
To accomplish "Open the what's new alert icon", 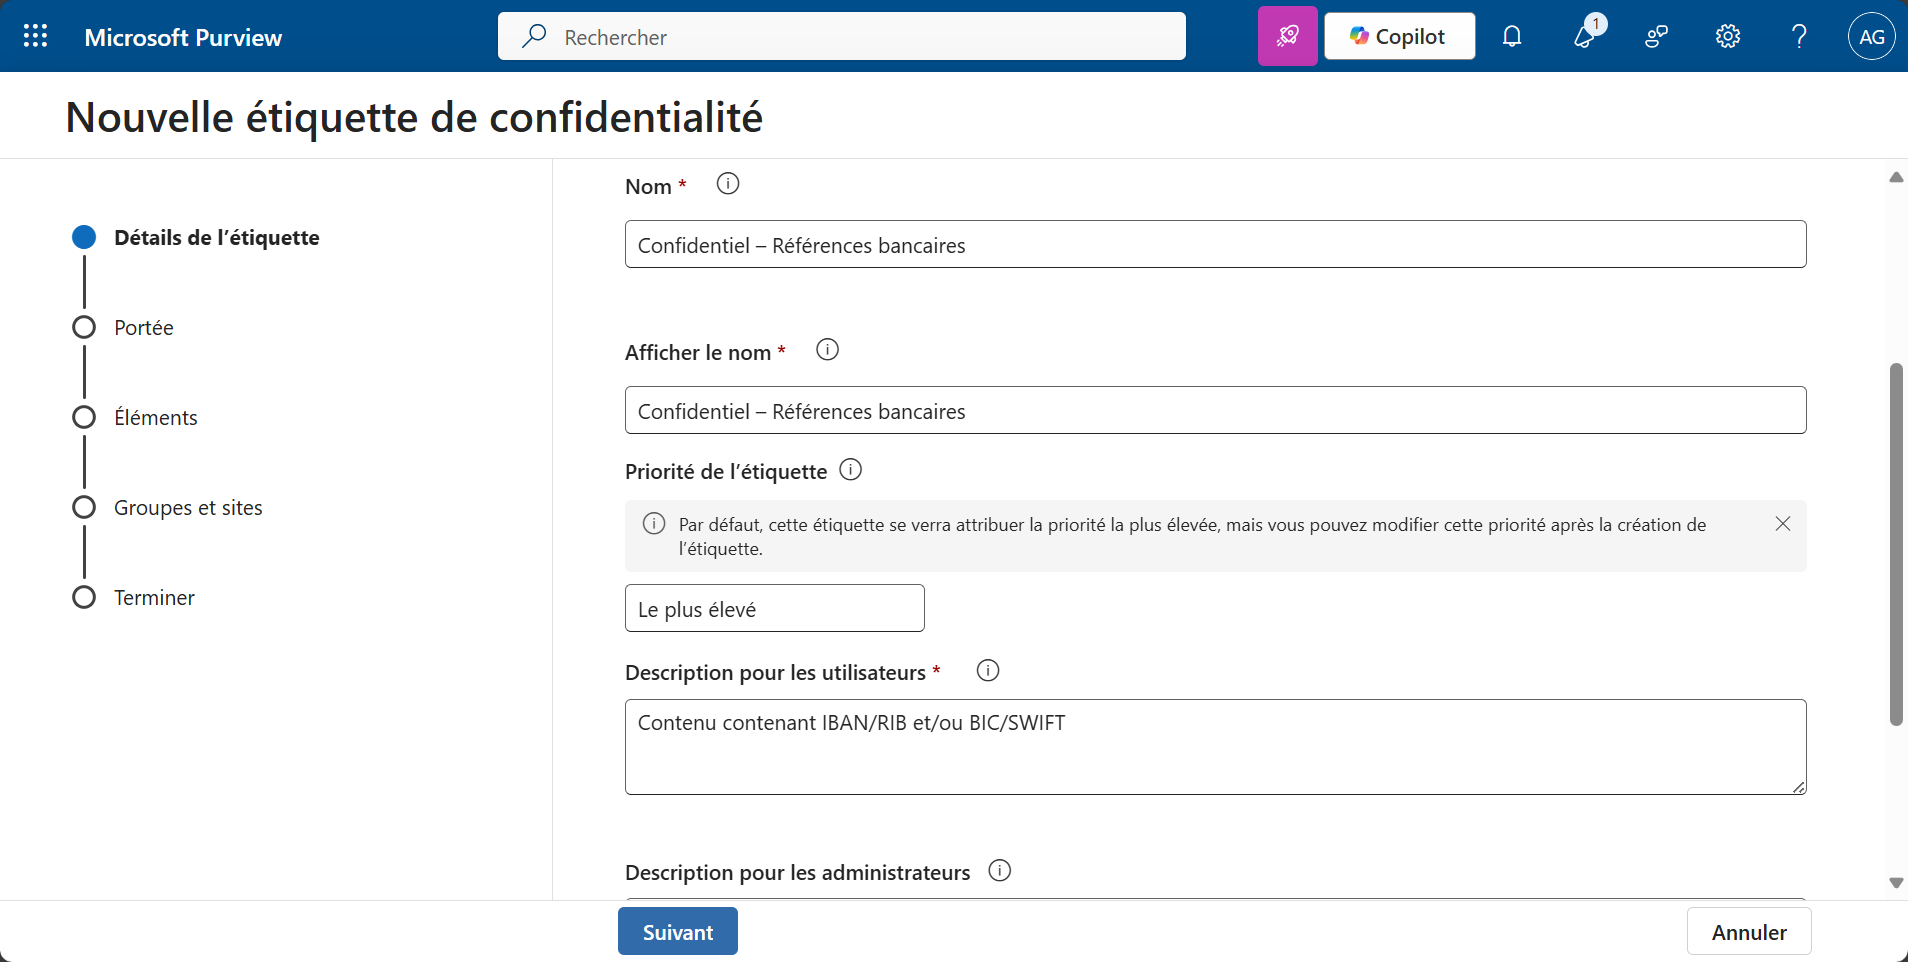I will pyautogui.click(x=1585, y=37).
